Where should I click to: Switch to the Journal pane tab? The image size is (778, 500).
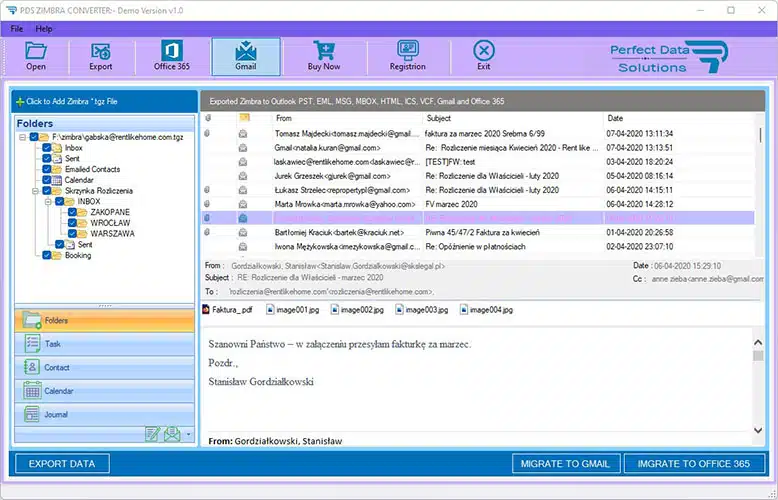(x=105, y=414)
